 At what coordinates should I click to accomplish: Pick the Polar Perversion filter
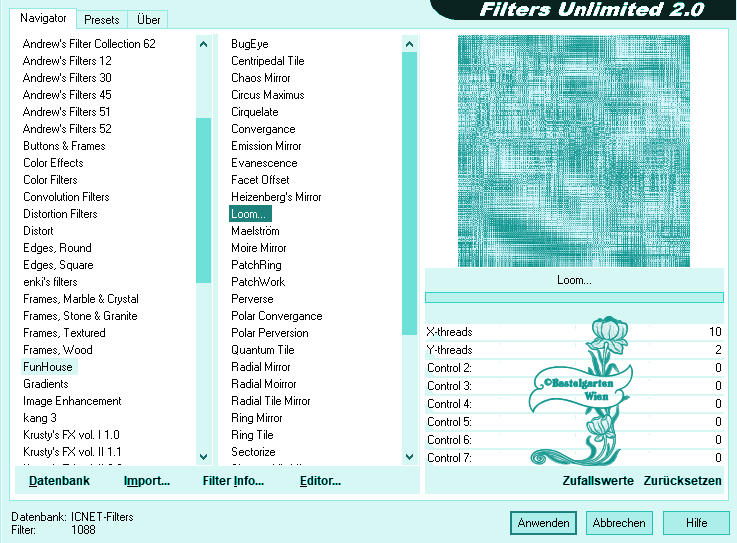click(x=269, y=332)
